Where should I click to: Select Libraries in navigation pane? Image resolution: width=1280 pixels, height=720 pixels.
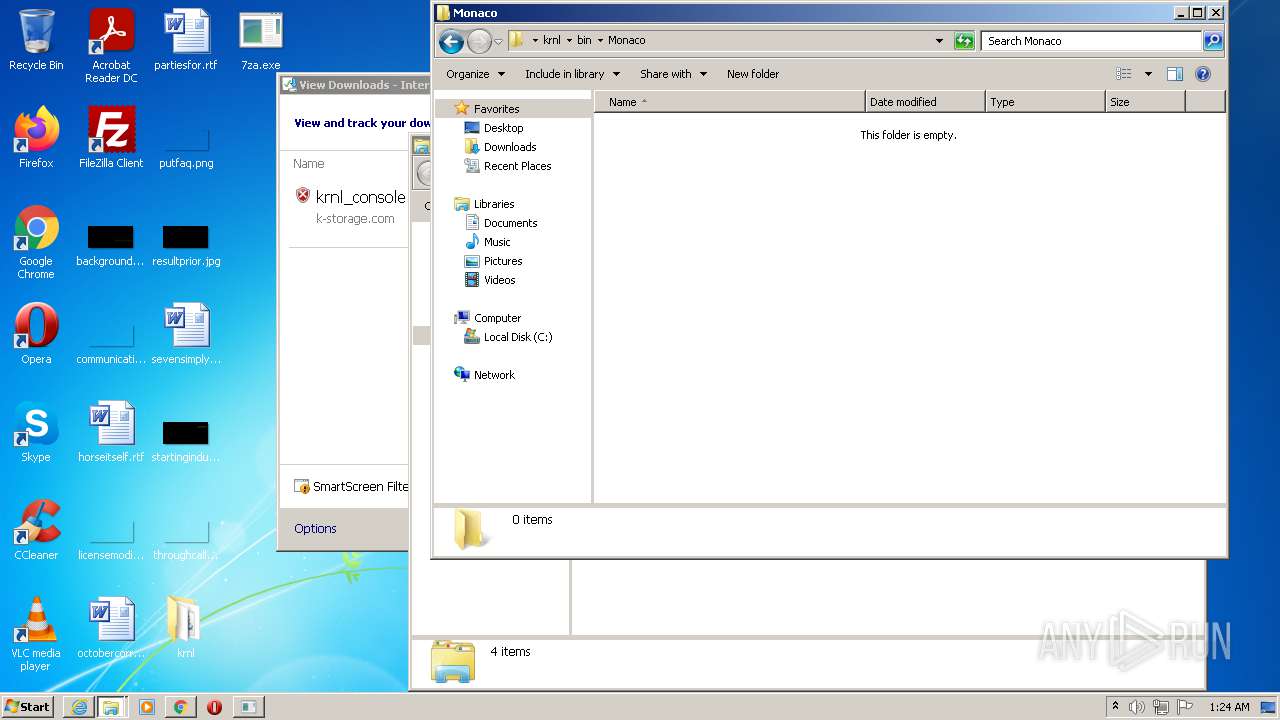(x=494, y=203)
